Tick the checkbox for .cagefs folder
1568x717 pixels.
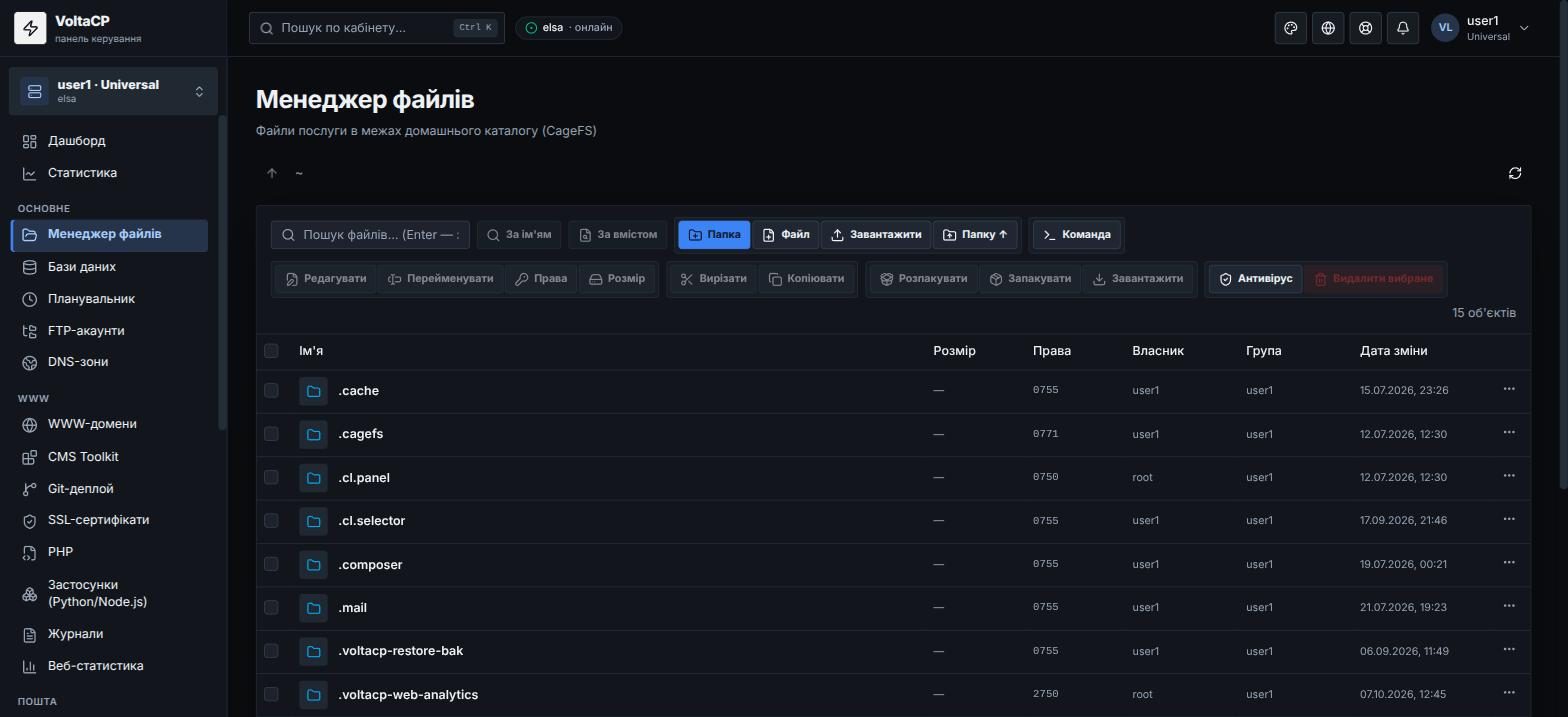[x=271, y=434]
